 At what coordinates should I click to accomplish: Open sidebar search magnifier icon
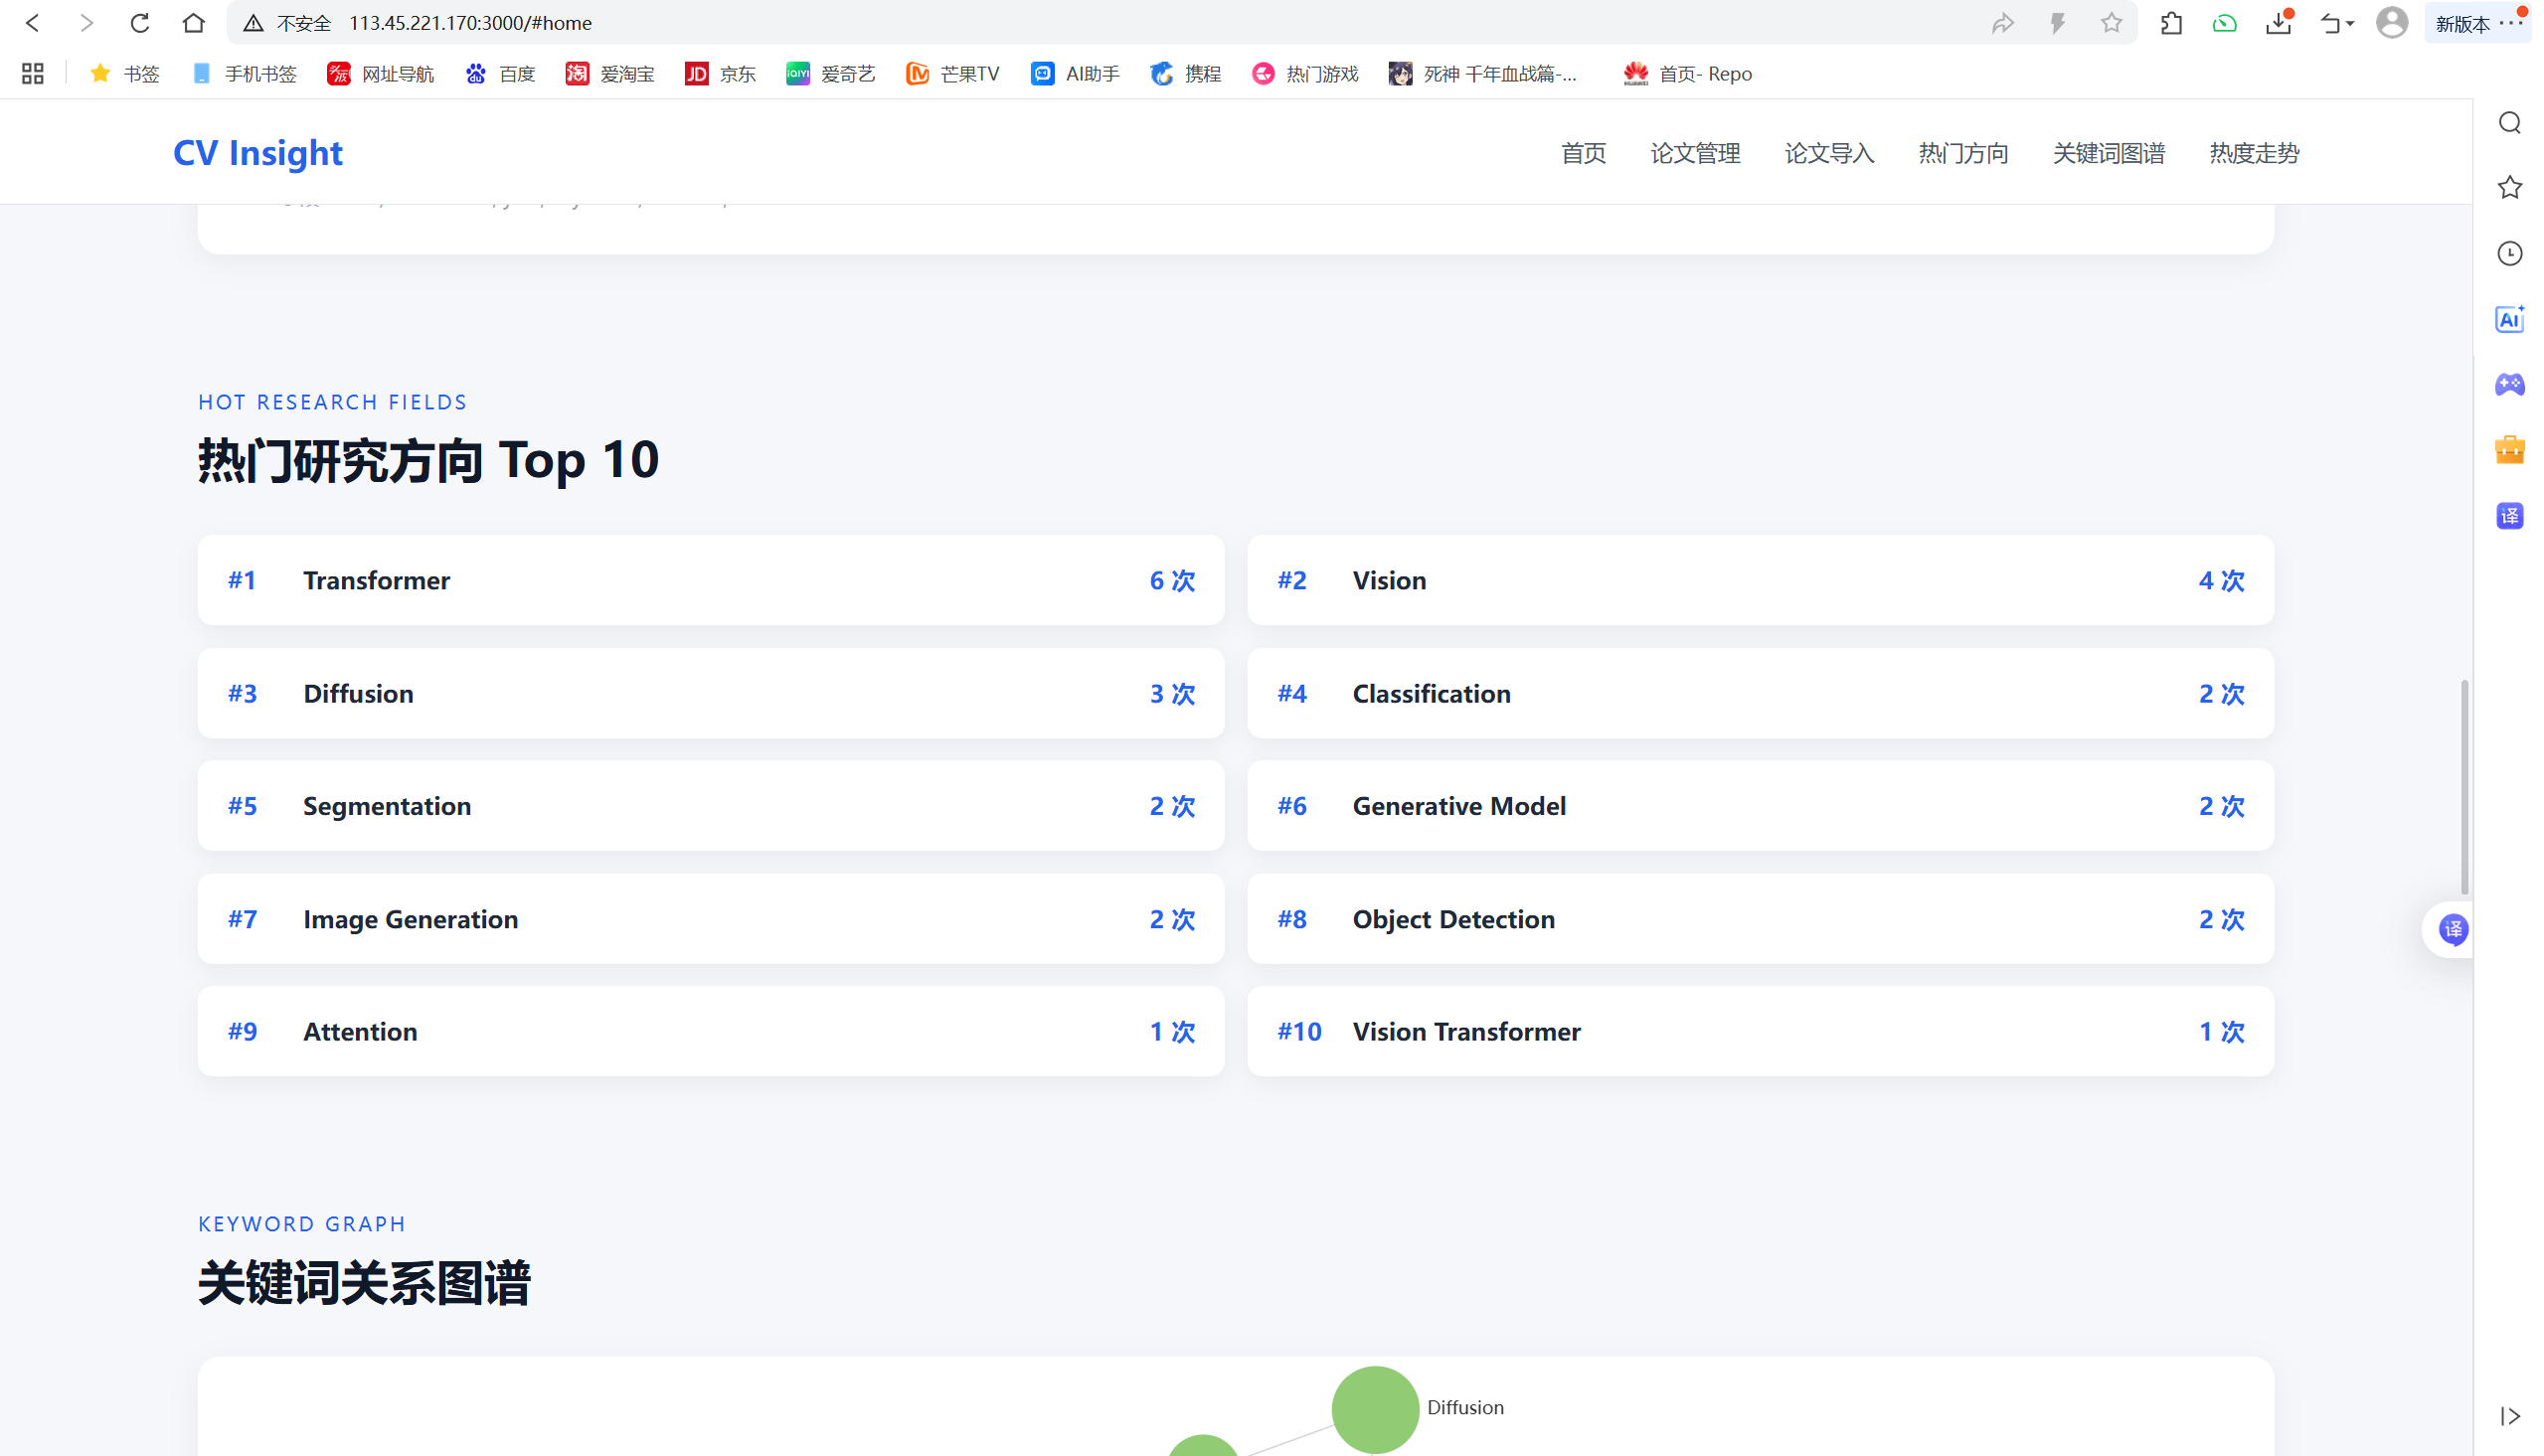pyautogui.click(x=2509, y=122)
